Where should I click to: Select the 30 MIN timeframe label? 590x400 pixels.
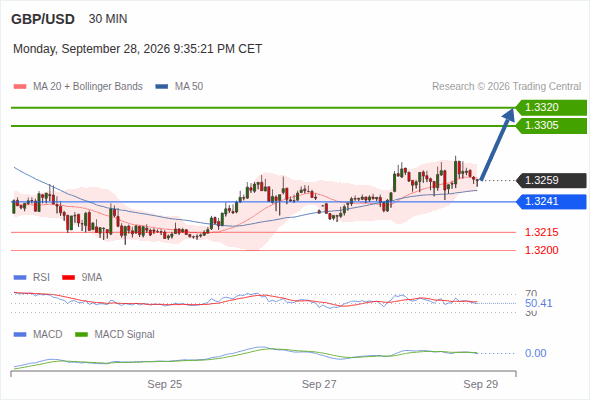(x=108, y=19)
